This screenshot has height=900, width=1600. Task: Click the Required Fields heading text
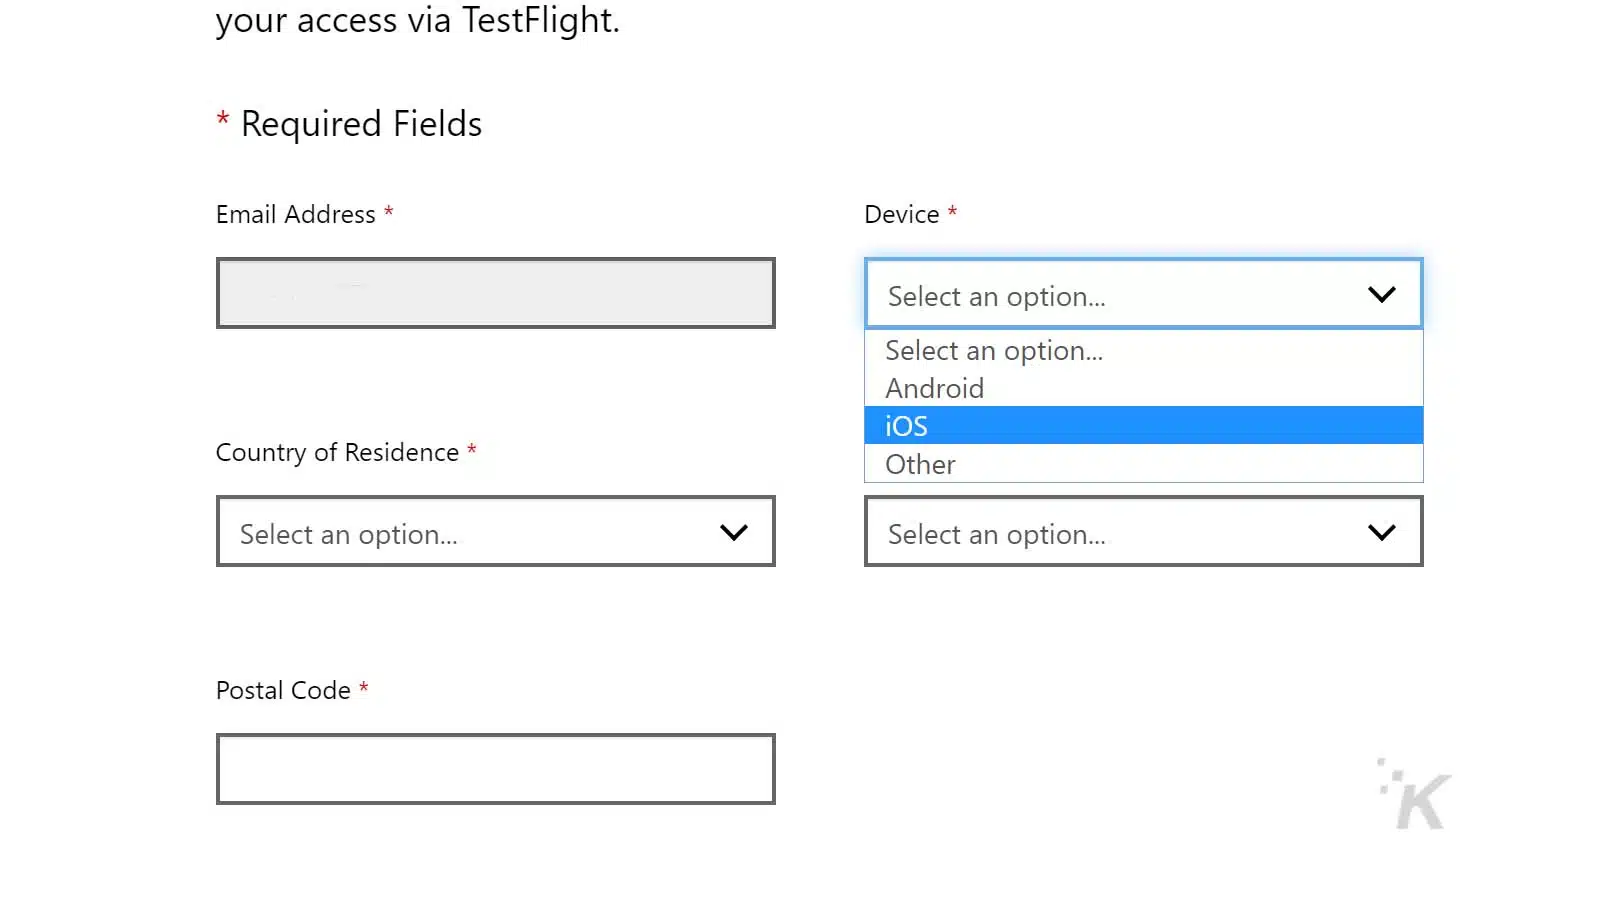coord(361,124)
